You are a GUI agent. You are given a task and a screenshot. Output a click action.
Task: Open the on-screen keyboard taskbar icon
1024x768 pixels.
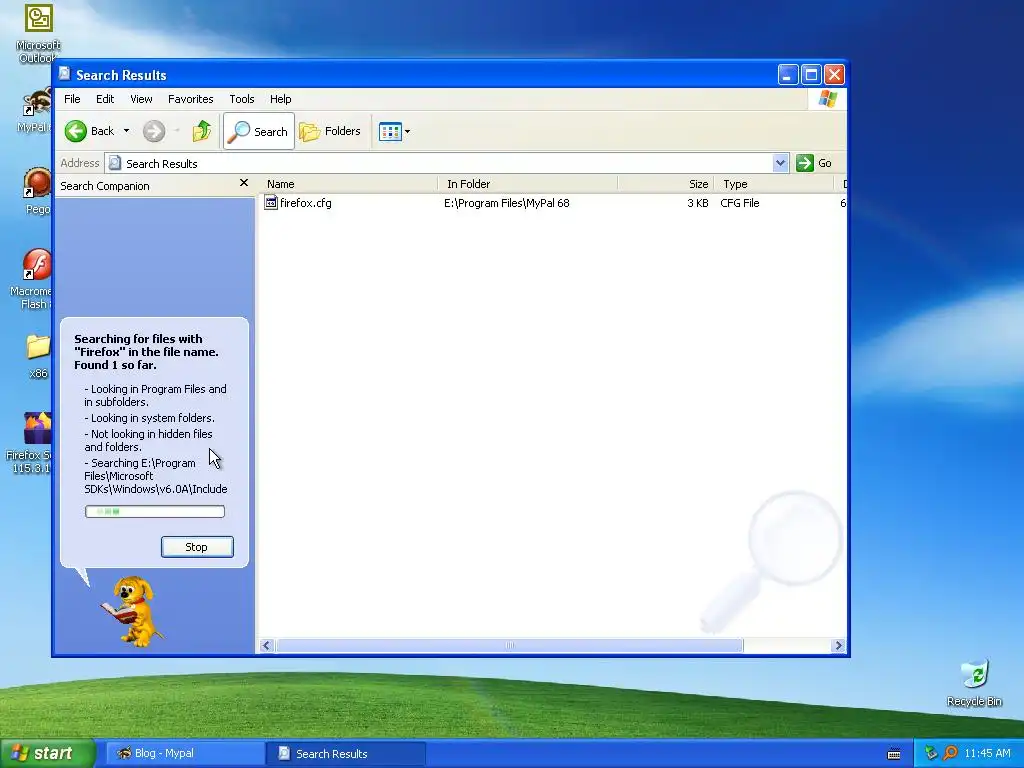(894, 754)
